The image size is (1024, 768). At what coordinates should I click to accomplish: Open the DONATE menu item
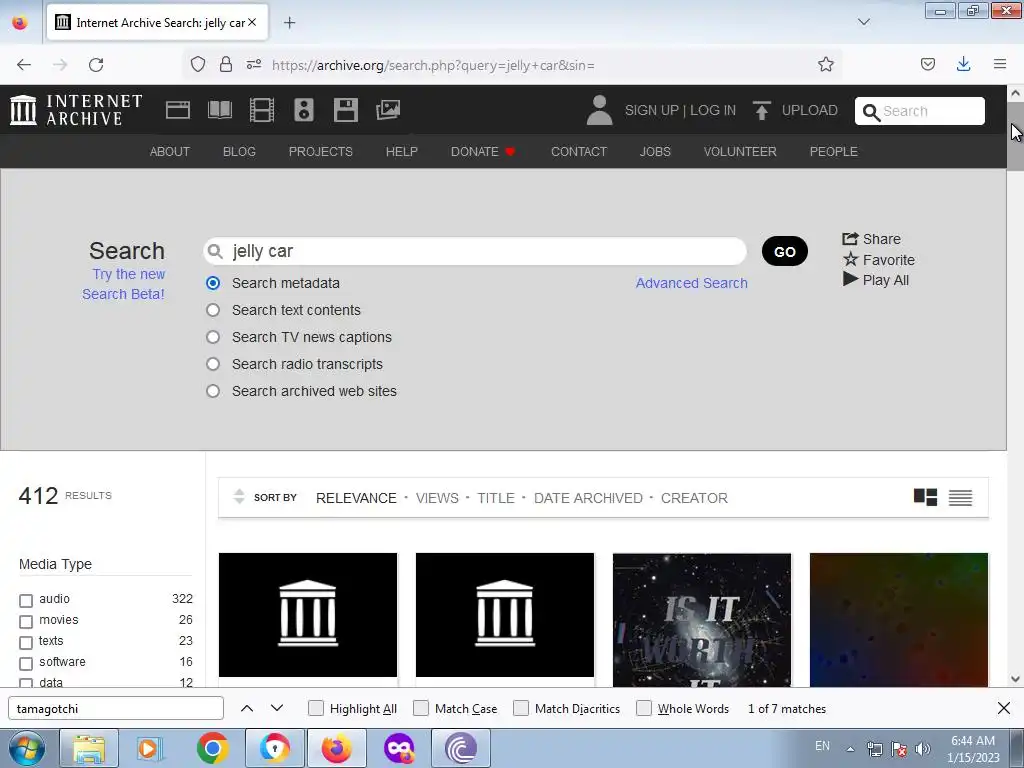483,152
